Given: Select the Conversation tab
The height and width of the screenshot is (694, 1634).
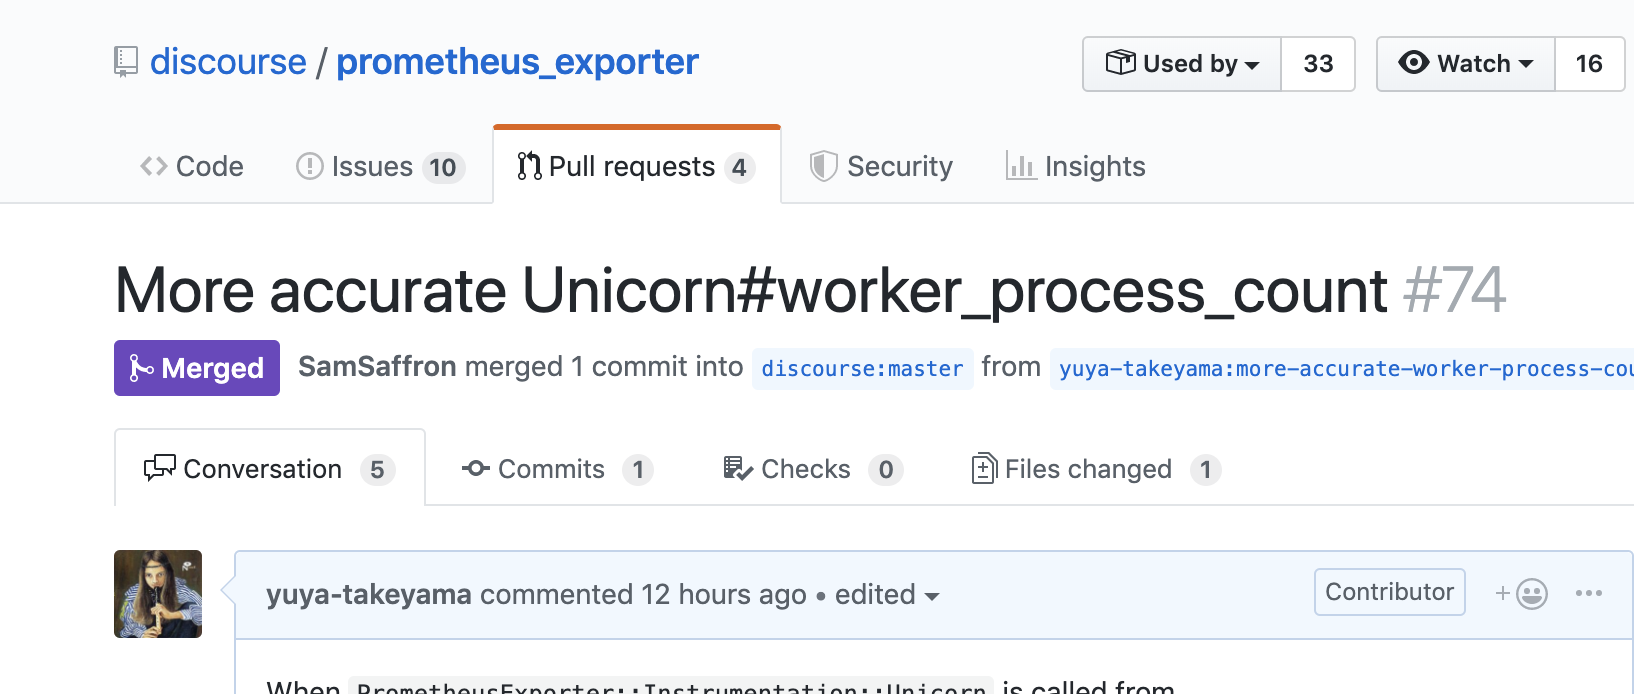Looking at the screenshot, I should point(270,469).
